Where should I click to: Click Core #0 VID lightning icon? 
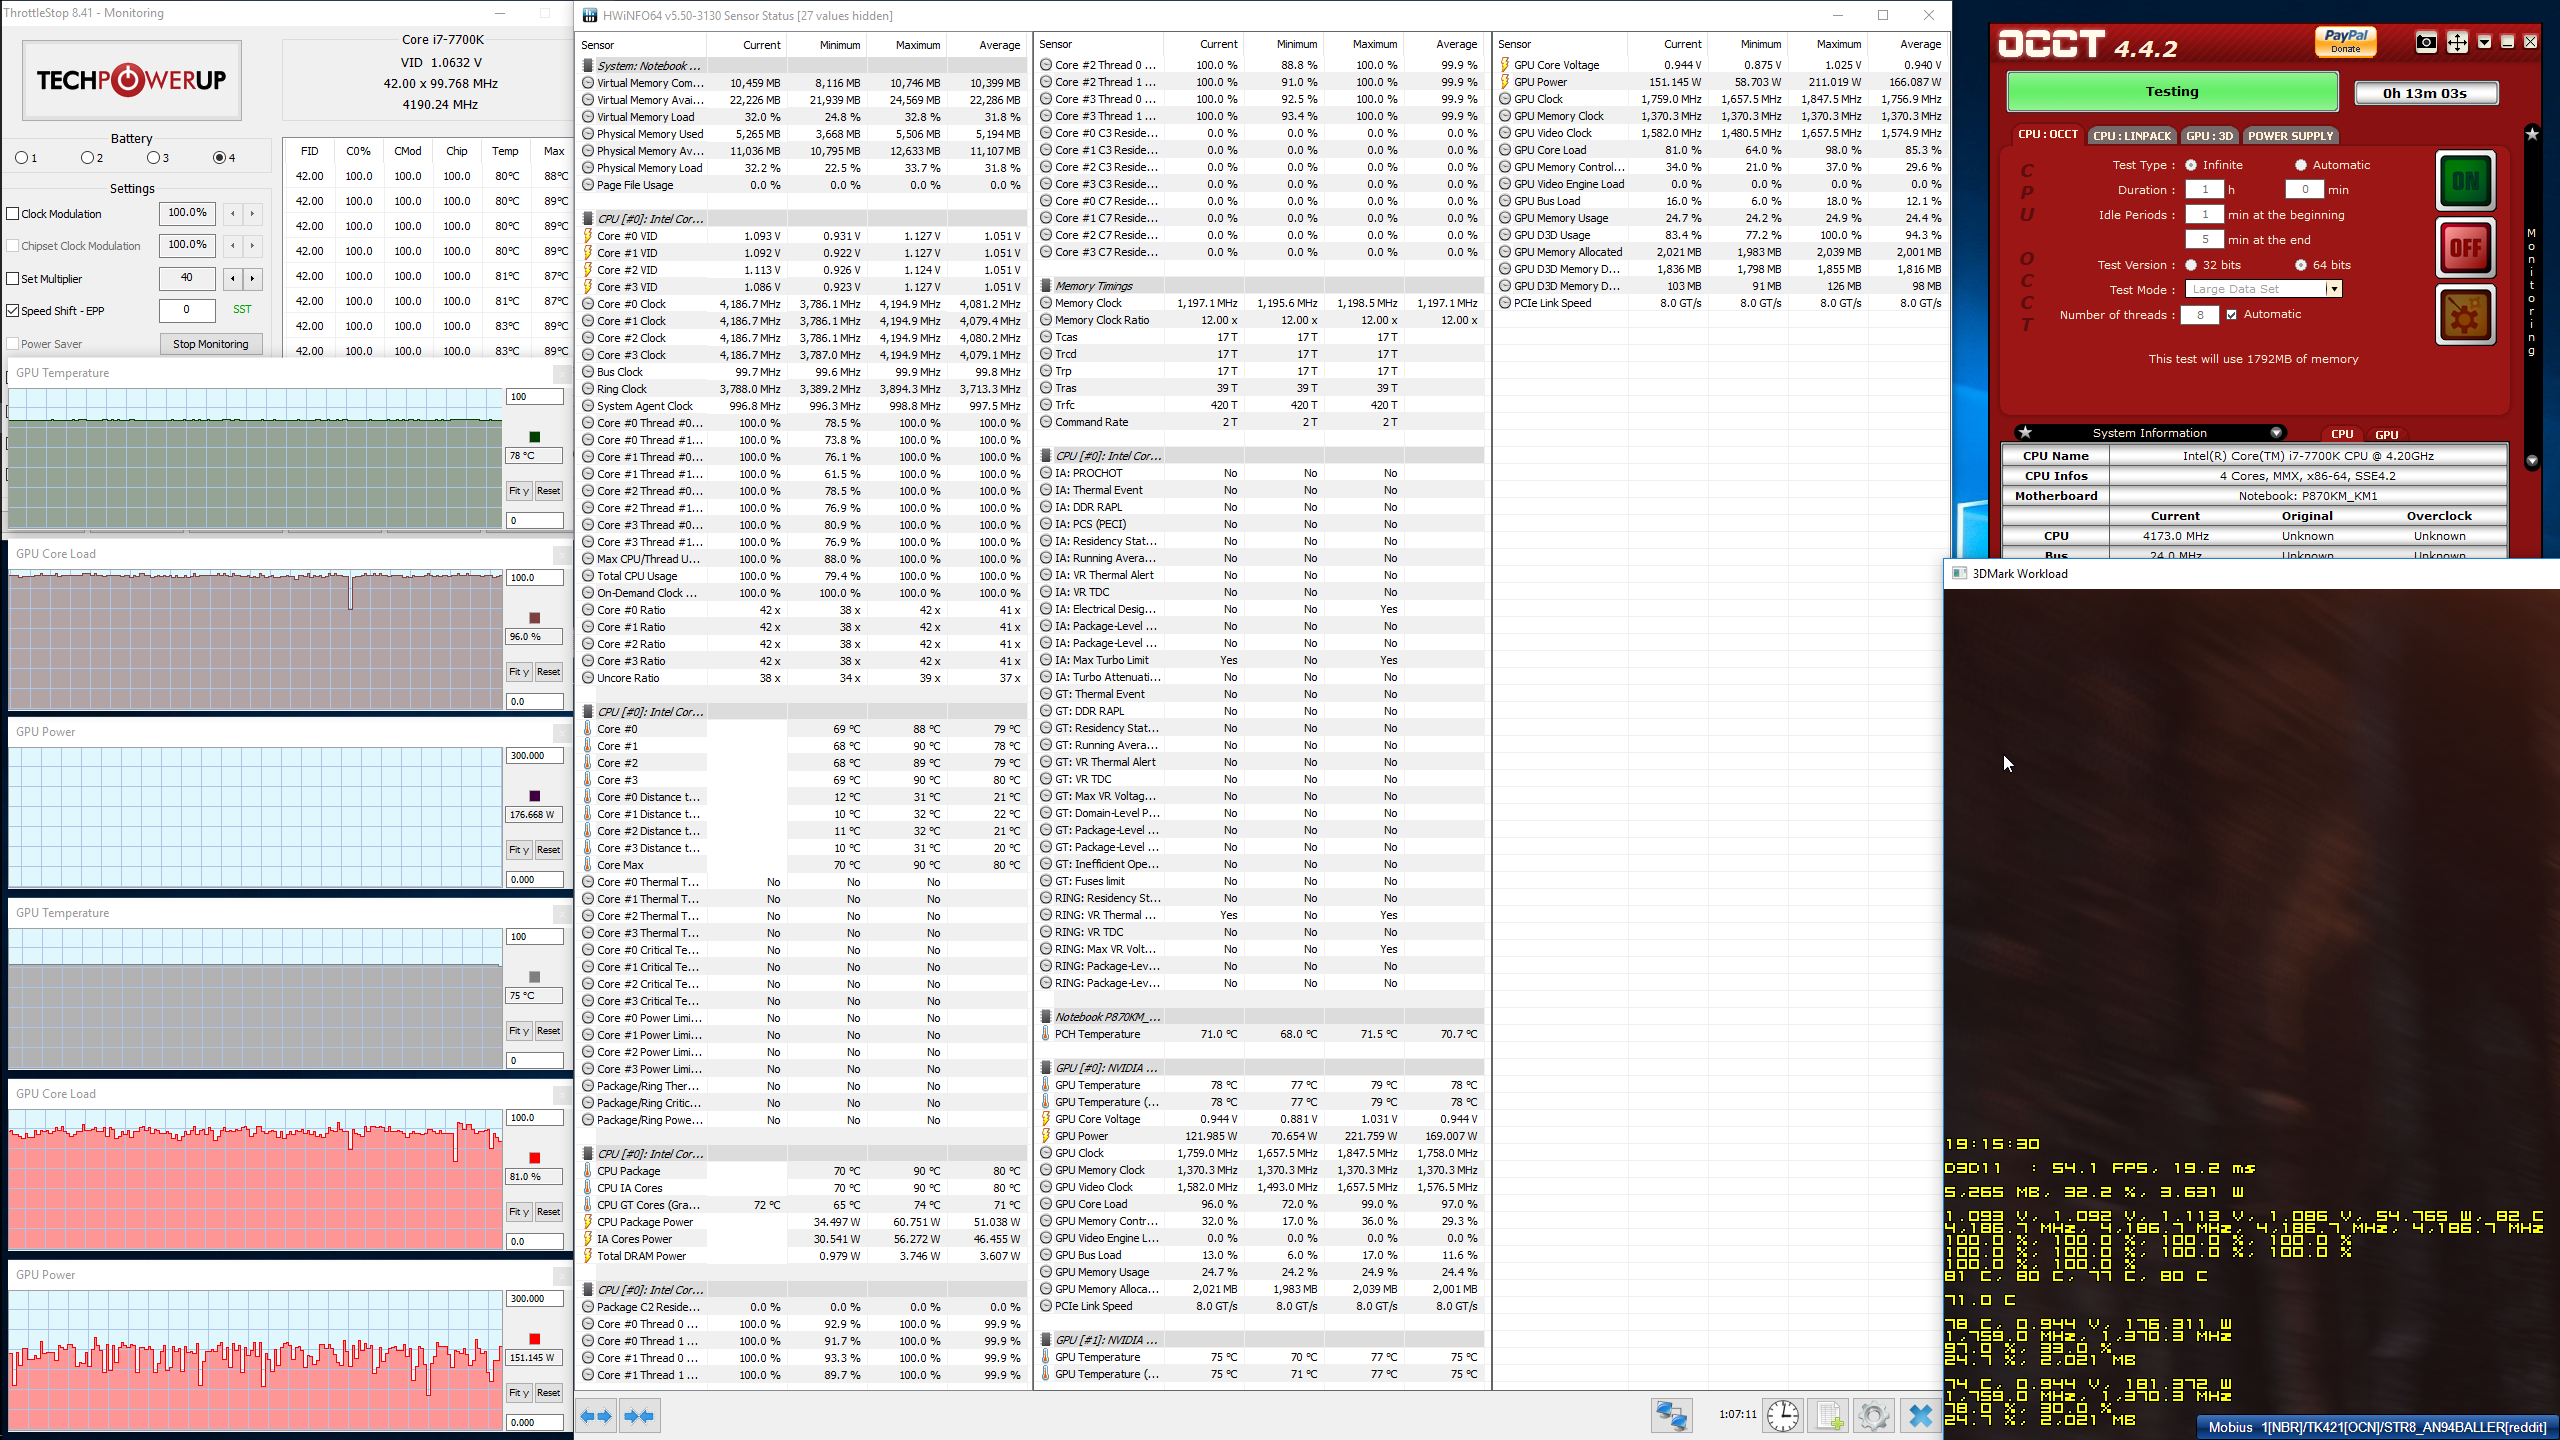click(588, 237)
